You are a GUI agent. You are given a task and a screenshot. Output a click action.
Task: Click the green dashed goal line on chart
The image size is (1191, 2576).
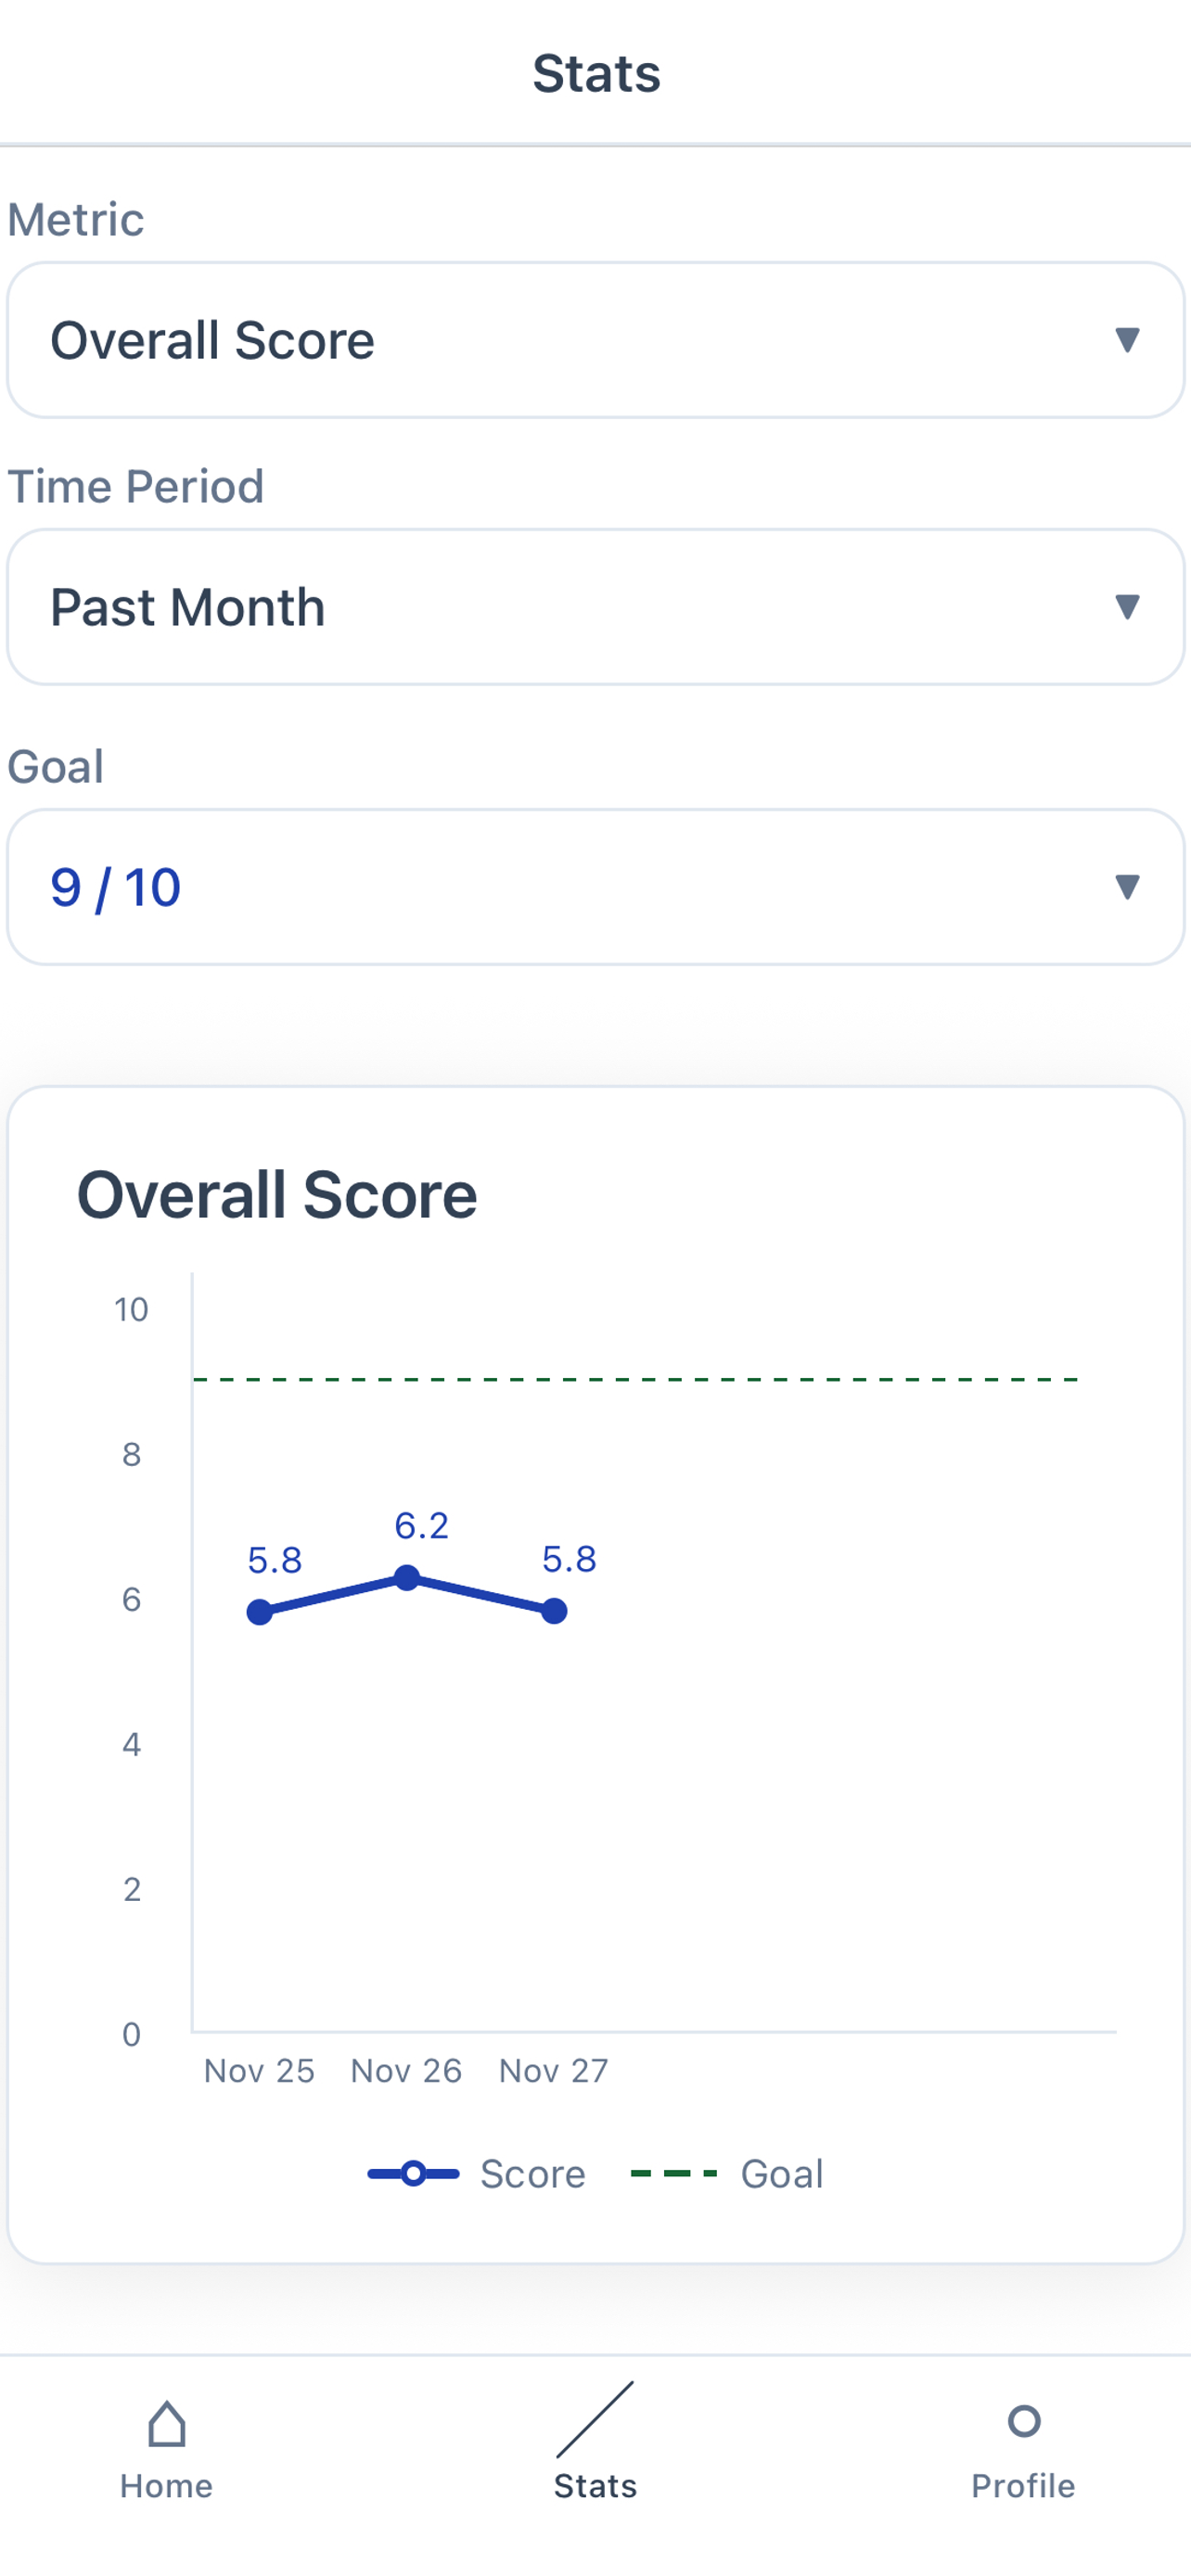636,1381
